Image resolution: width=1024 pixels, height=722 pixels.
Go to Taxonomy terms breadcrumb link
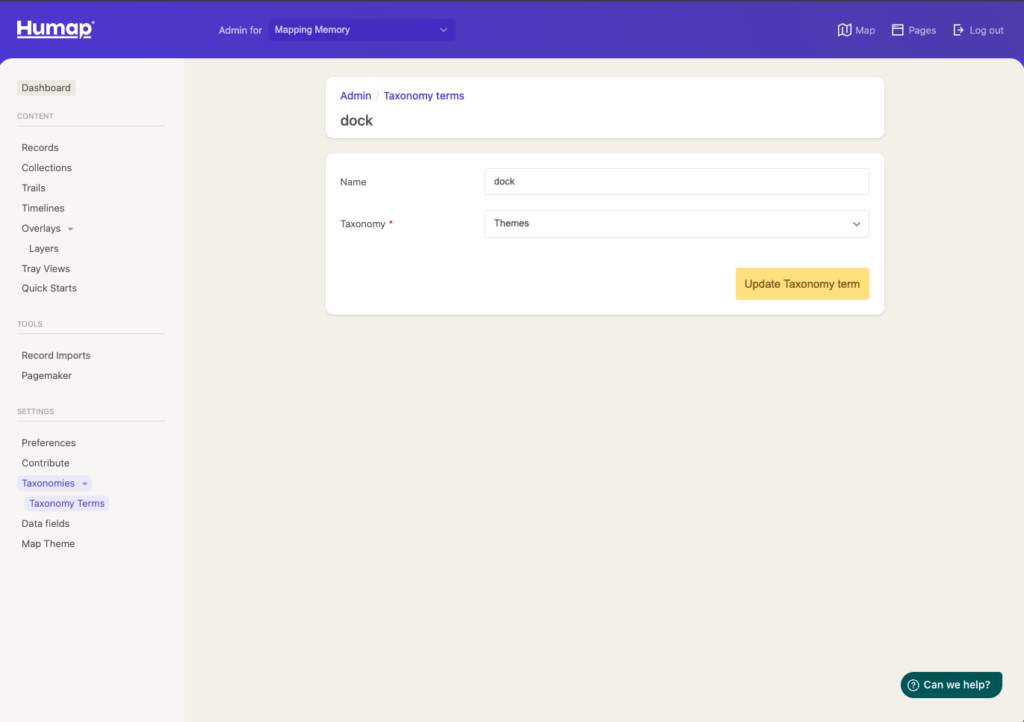click(423, 96)
